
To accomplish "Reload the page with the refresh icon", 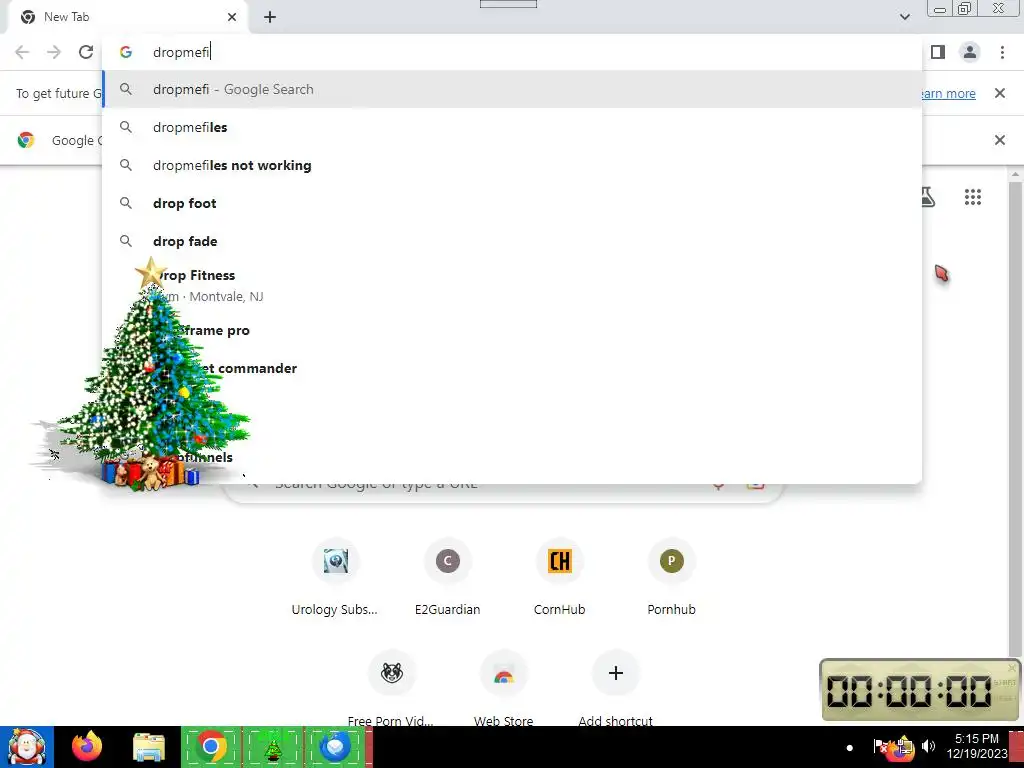I will click(86, 52).
